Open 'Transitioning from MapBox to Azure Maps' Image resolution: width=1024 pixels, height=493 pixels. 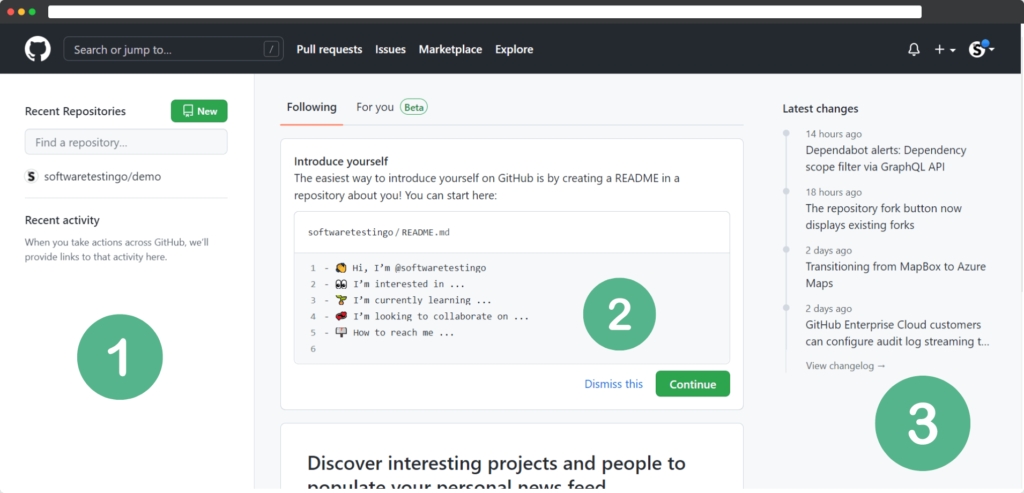point(895,275)
